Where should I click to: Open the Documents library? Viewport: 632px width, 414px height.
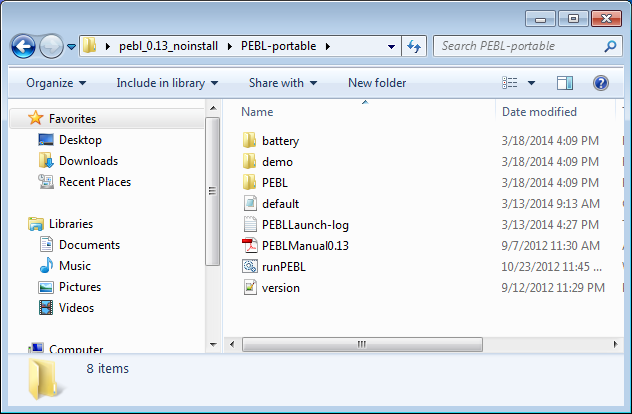pos(89,245)
